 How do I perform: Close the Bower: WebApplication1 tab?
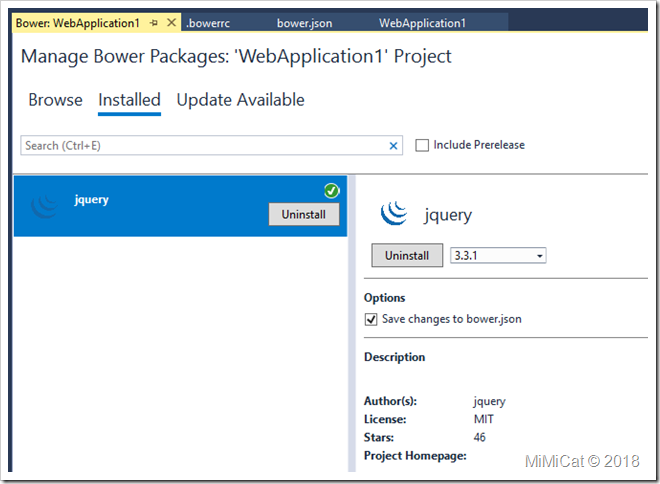coord(171,22)
